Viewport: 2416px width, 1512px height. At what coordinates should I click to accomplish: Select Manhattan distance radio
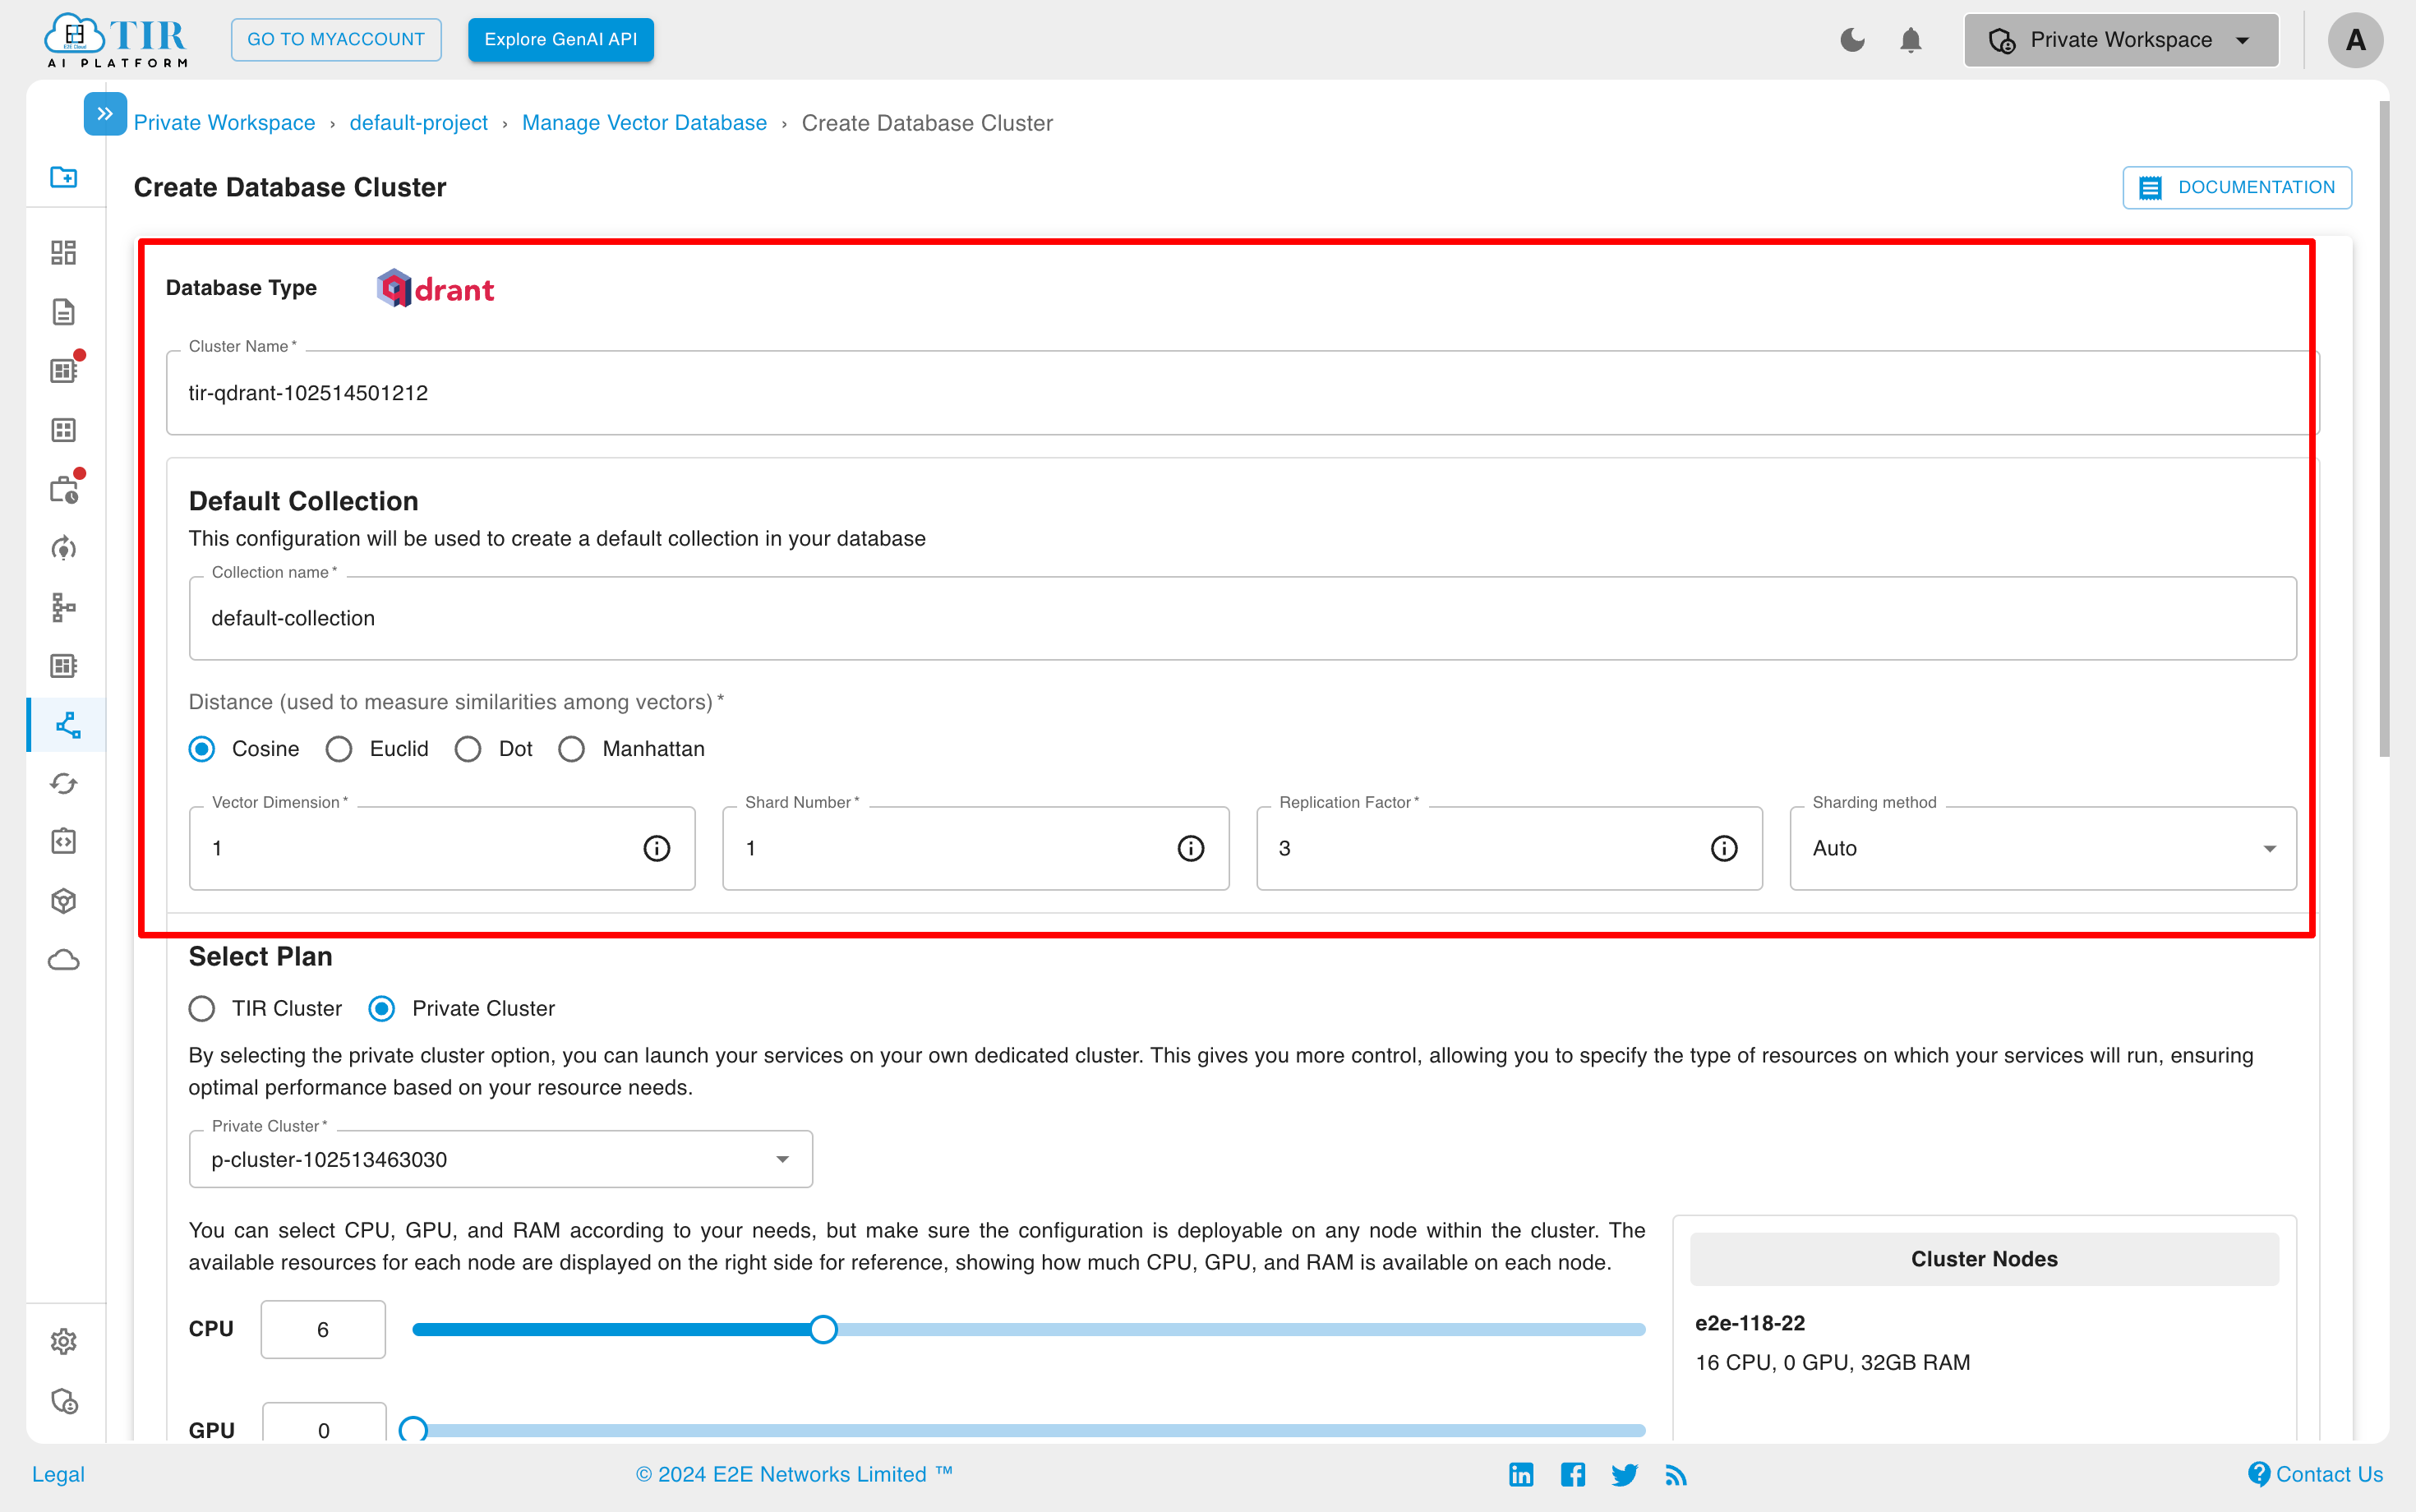(x=571, y=749)
